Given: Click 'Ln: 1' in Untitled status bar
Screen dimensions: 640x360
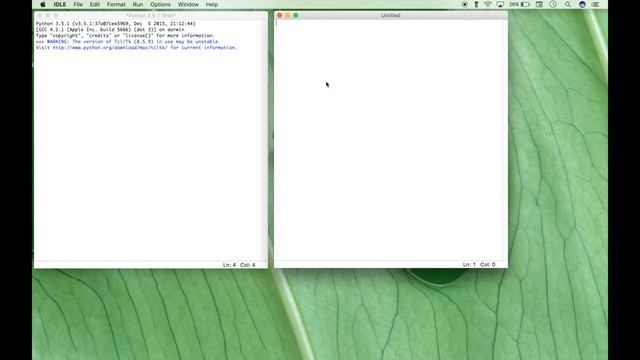Looking at the screenshot, I should (x=469, y=264).
